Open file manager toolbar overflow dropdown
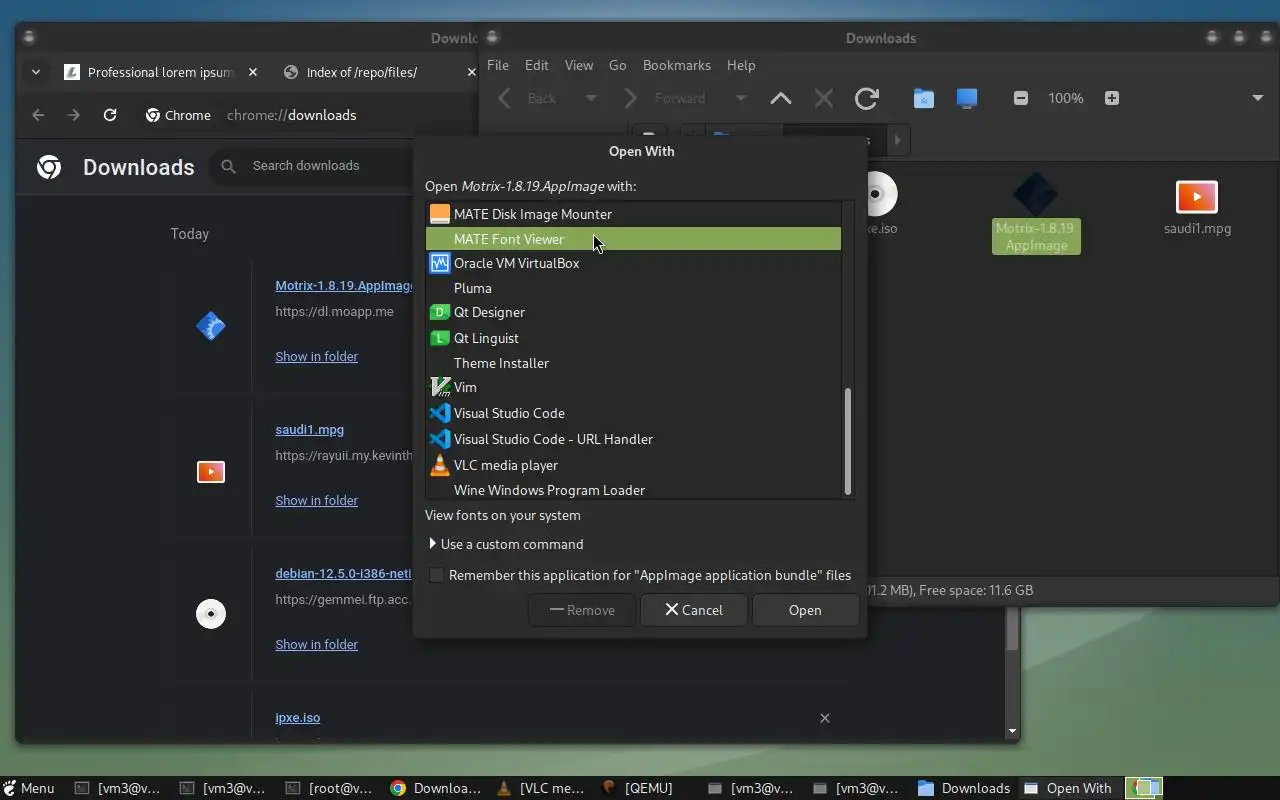The image size is (1280, 800). tap(1258, 98)
